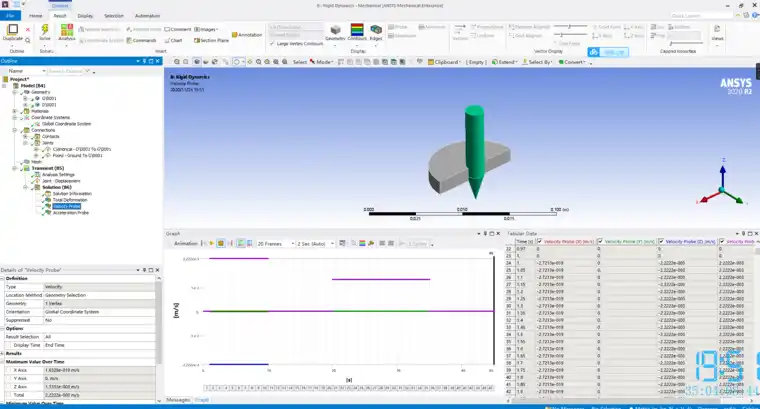Viewport: 760px width, 409px height.
Task: Toggle the Total result checkbox in Details
Action: [9, 395]
